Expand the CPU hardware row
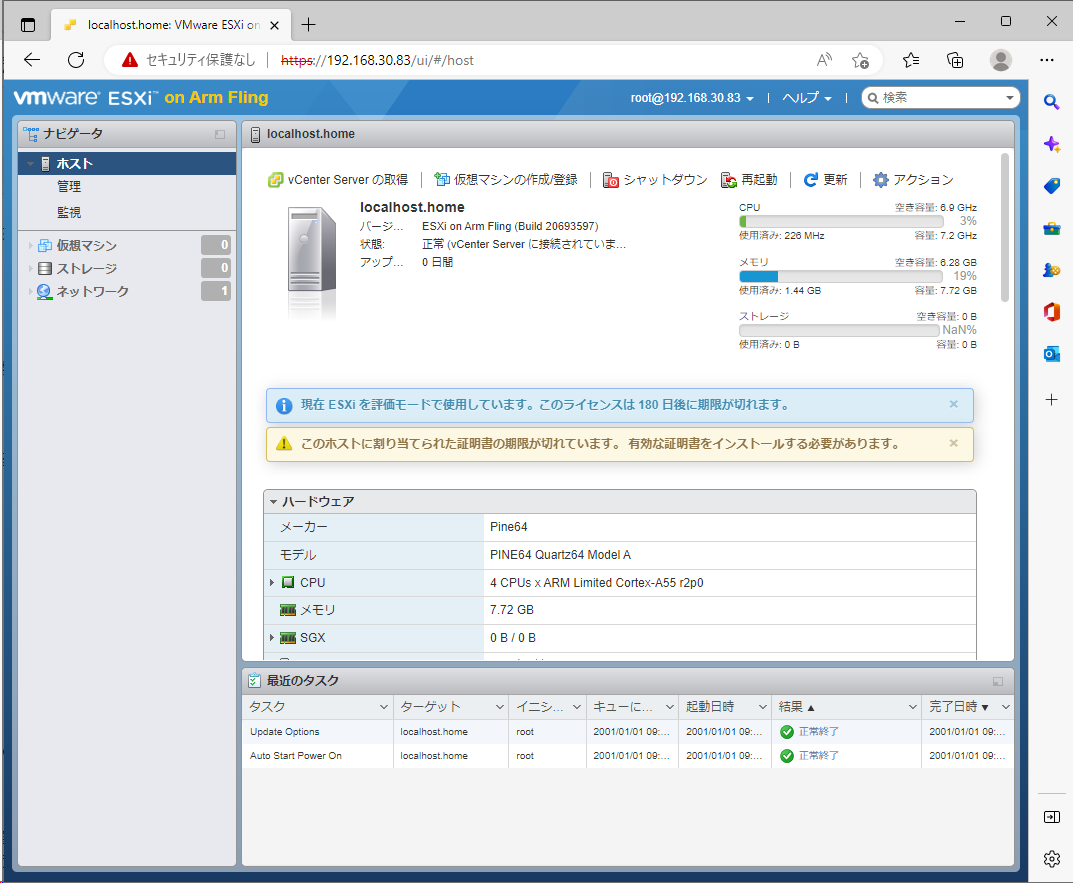This screenshot has height=883, width=1073. 272,583
